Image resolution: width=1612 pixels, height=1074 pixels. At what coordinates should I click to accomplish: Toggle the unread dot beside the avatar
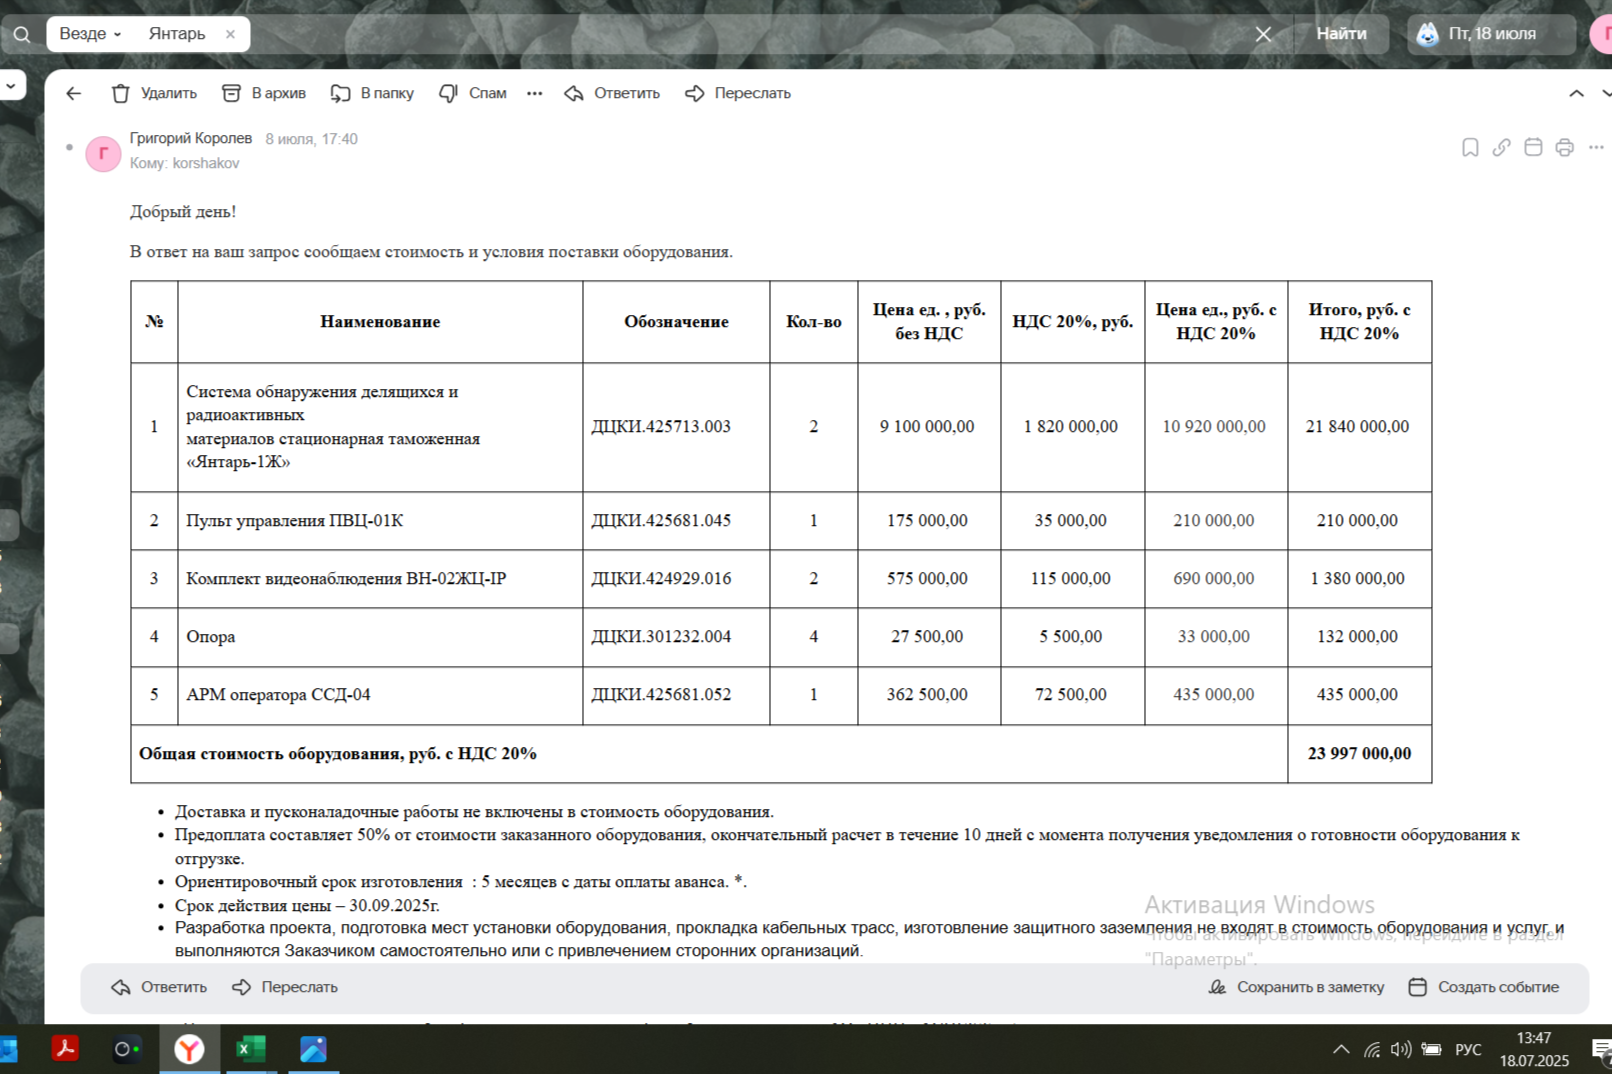69,147
